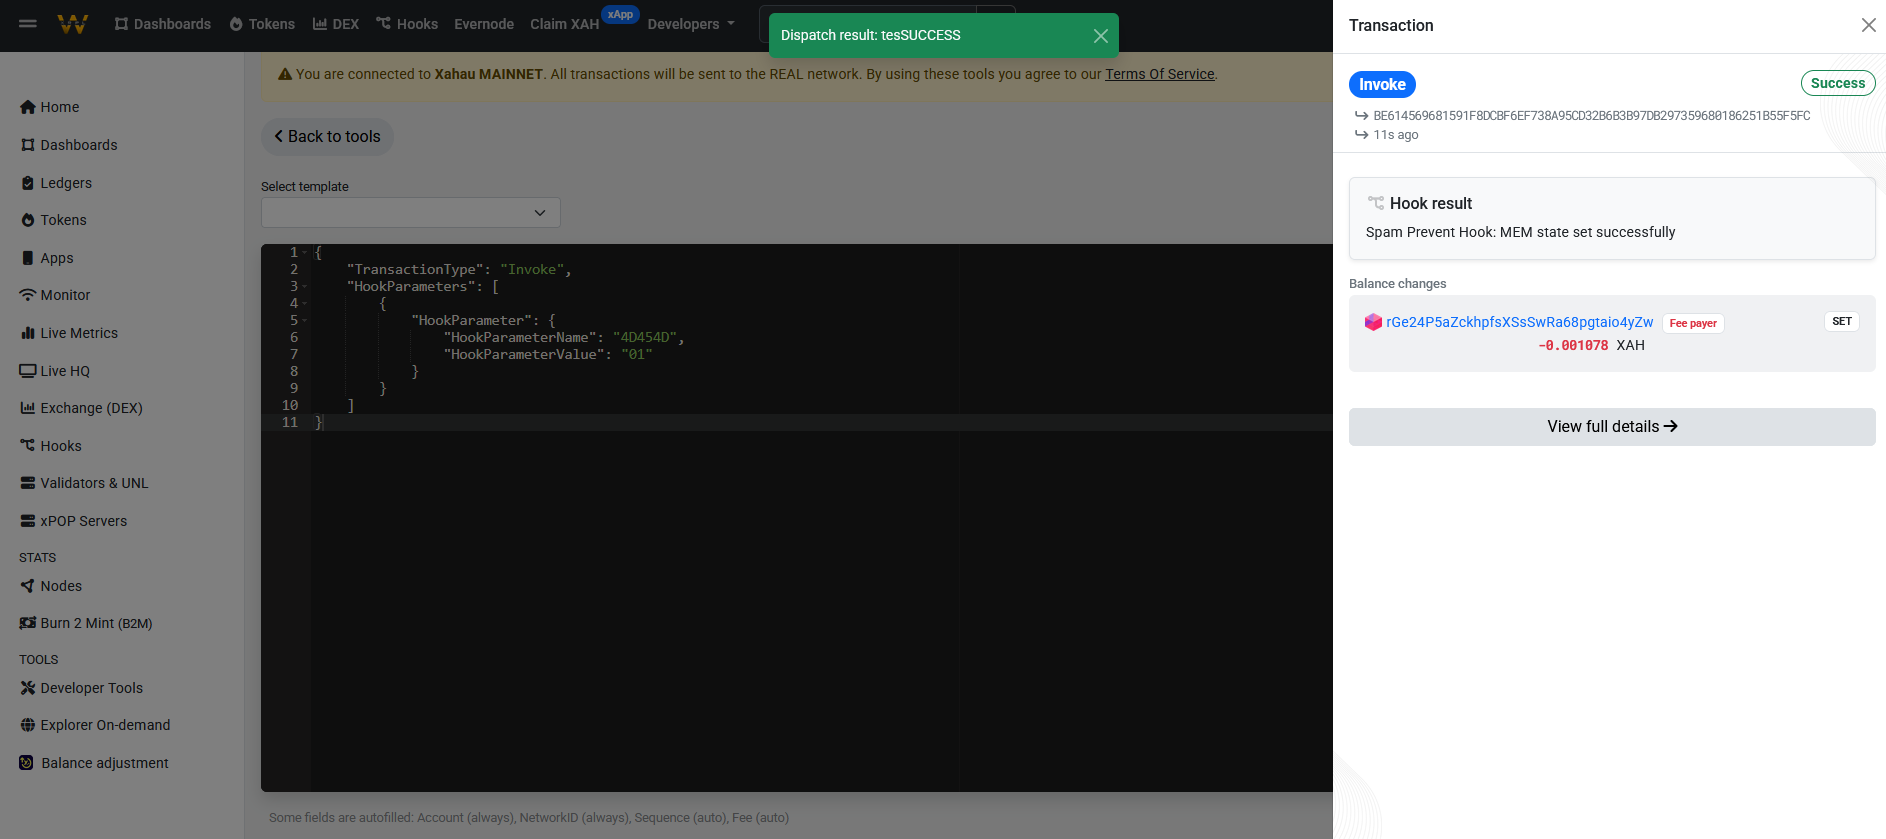Click the SET badge in balance changes

[1842, 322]
